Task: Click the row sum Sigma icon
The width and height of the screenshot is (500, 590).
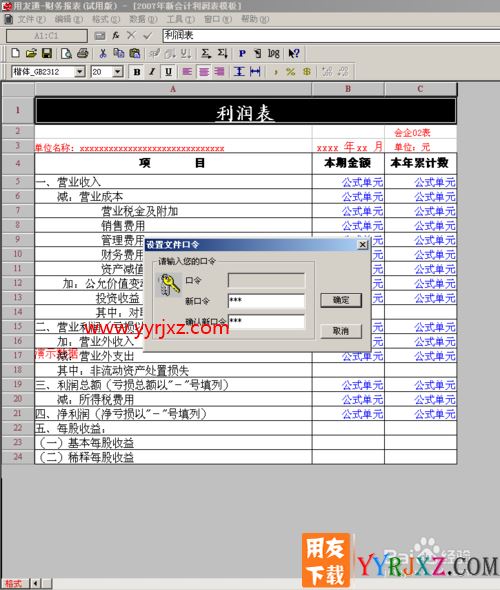Action: point(205,53)
